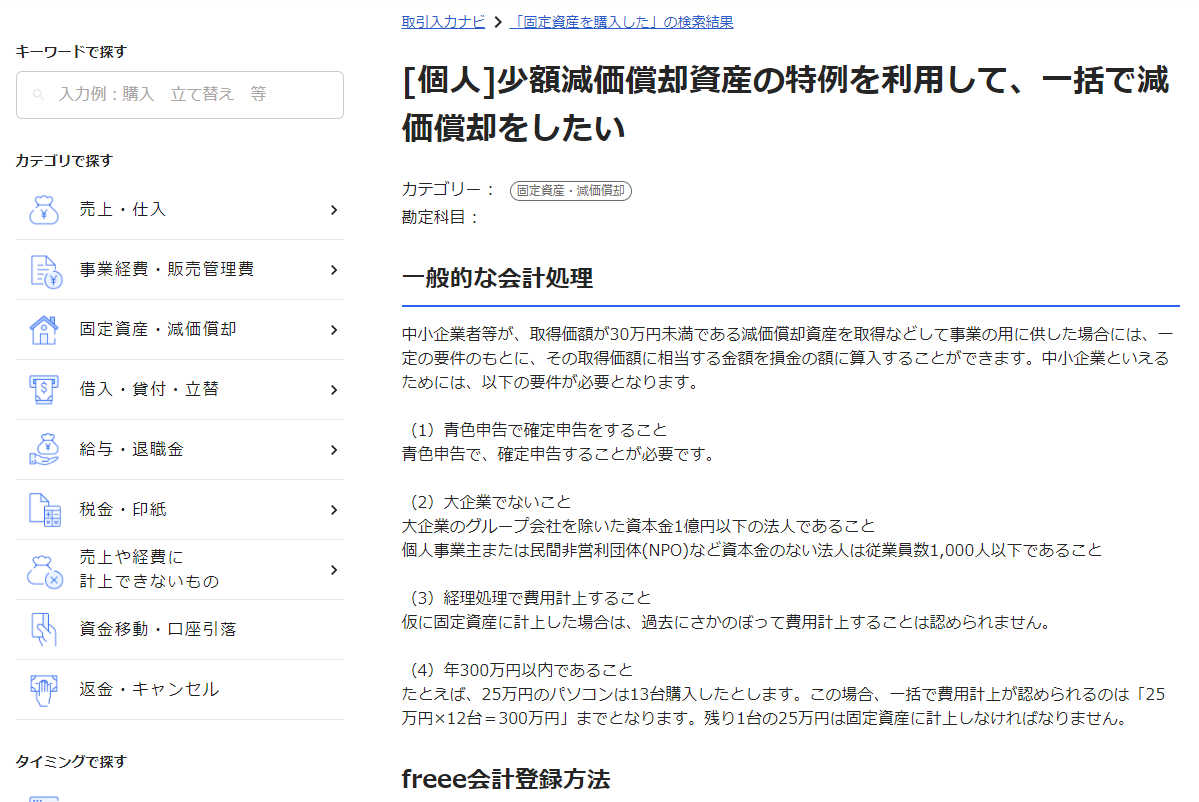The height and width of the screenshot is (802, 1199).
Task: Click the freee会計登録方法 heading
Action: point(505,779)
